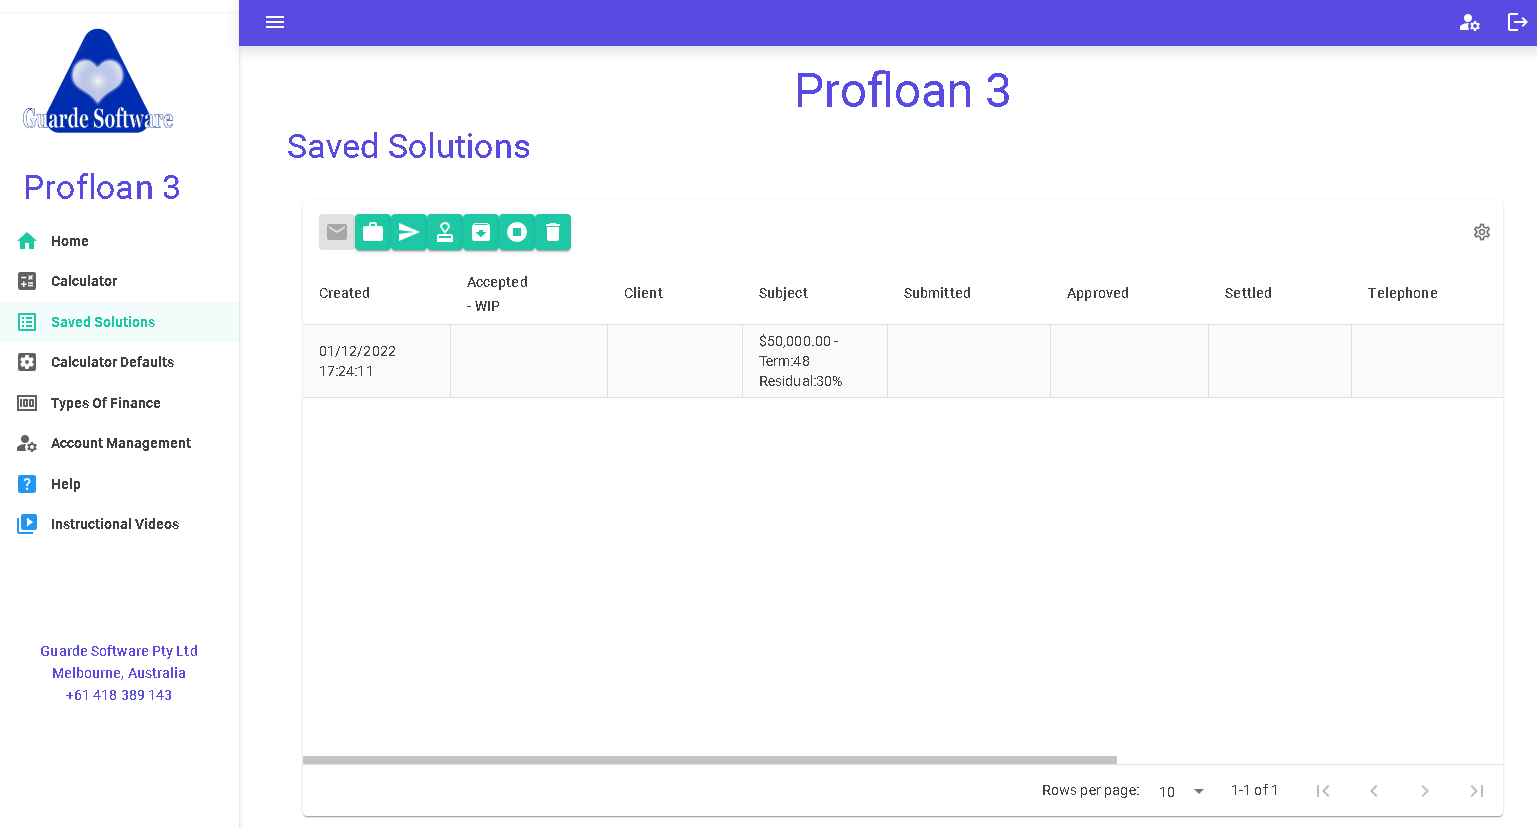The height and width of the screenshot is (828, 1537).
Task: Go to the previous page of results
Action: (x=1374, y=791)
